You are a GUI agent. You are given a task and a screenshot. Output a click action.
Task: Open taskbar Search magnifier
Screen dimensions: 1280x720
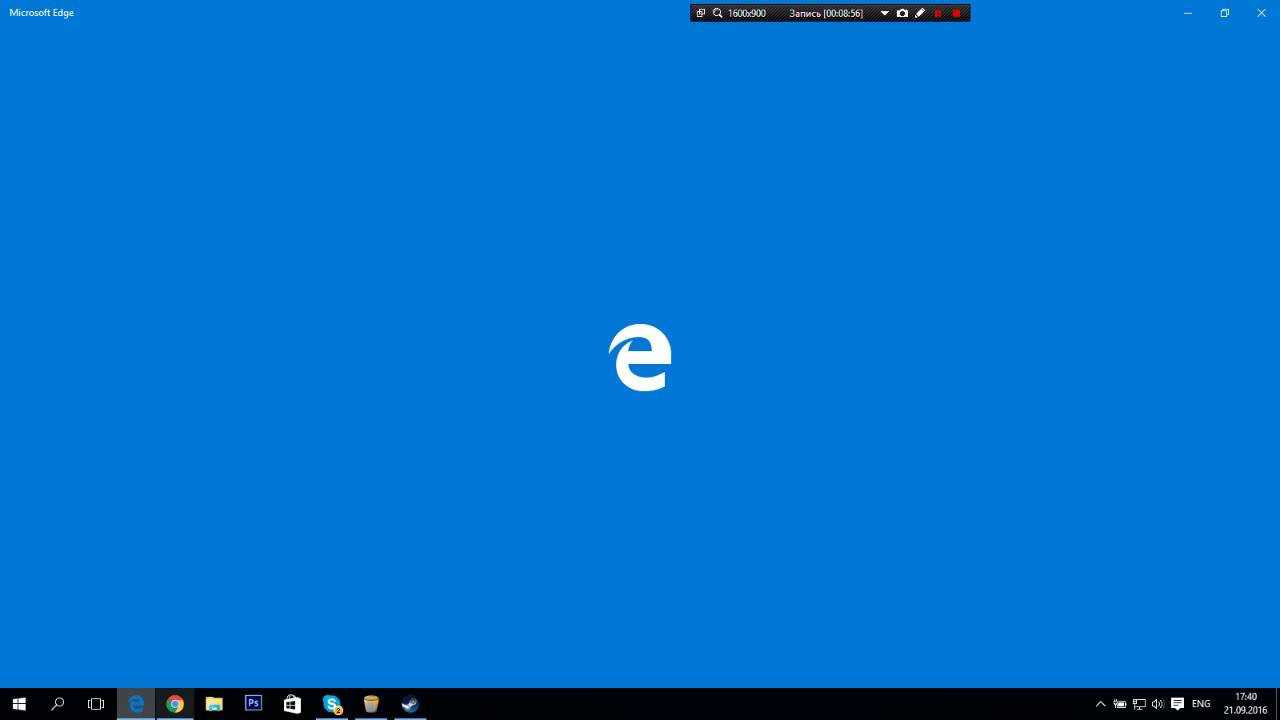[57, 704]
